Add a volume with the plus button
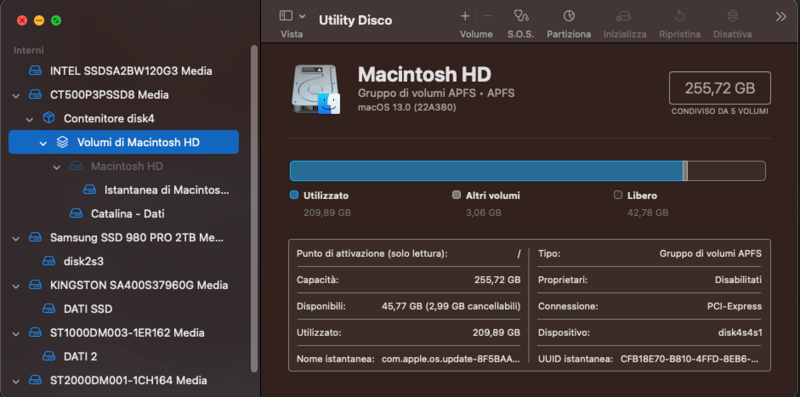Screen dimensions: 800x397 click(465, 16)
